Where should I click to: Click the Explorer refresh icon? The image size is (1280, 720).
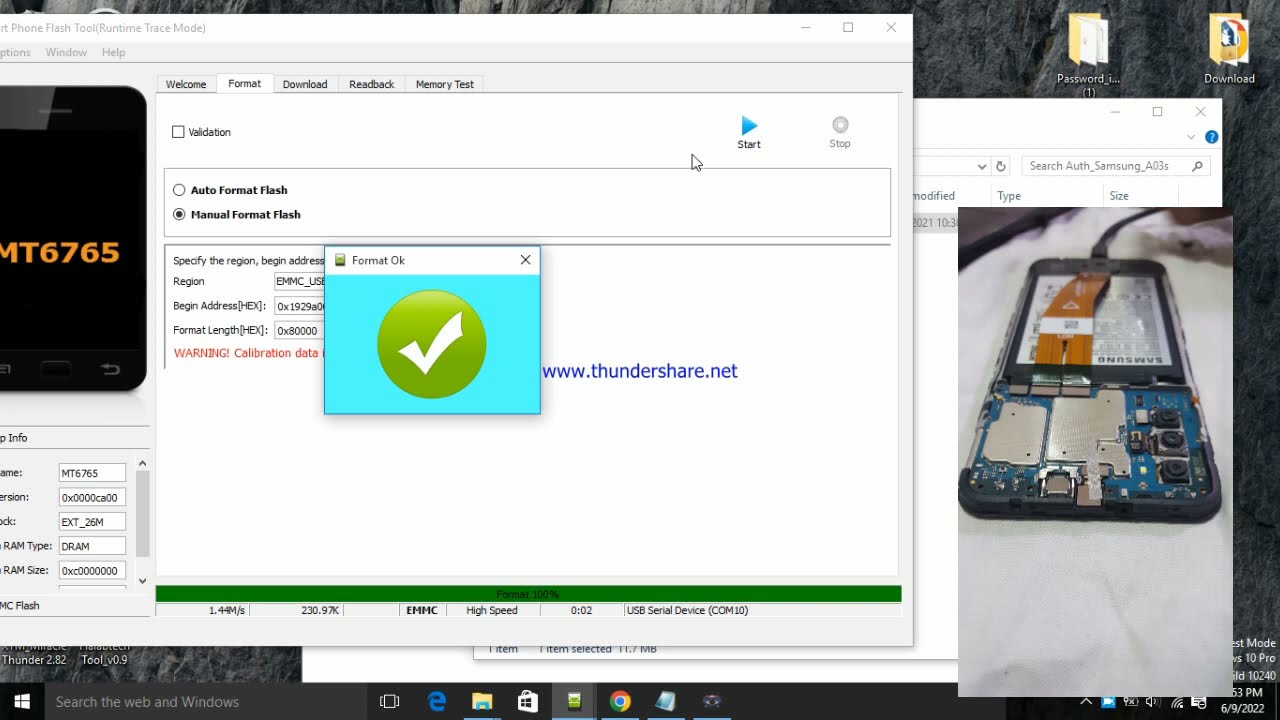coord(1001,166)
